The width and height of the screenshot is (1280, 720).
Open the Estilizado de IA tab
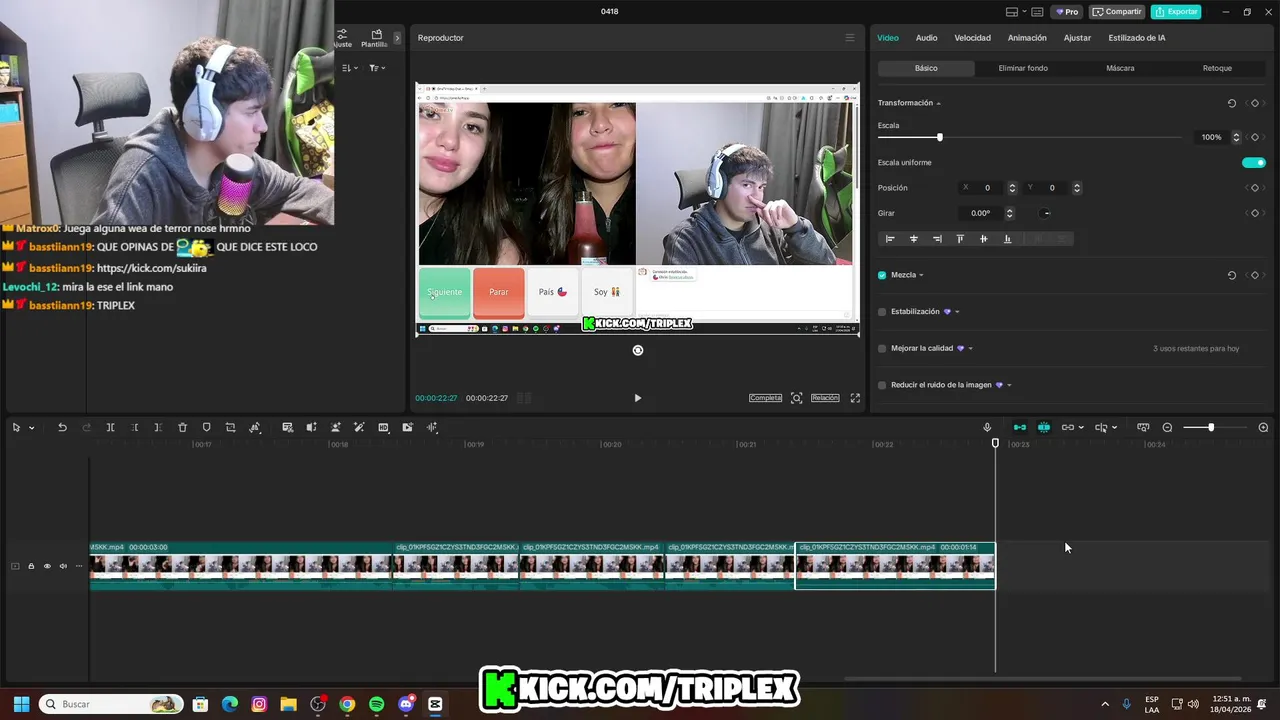click(1137, 38)
